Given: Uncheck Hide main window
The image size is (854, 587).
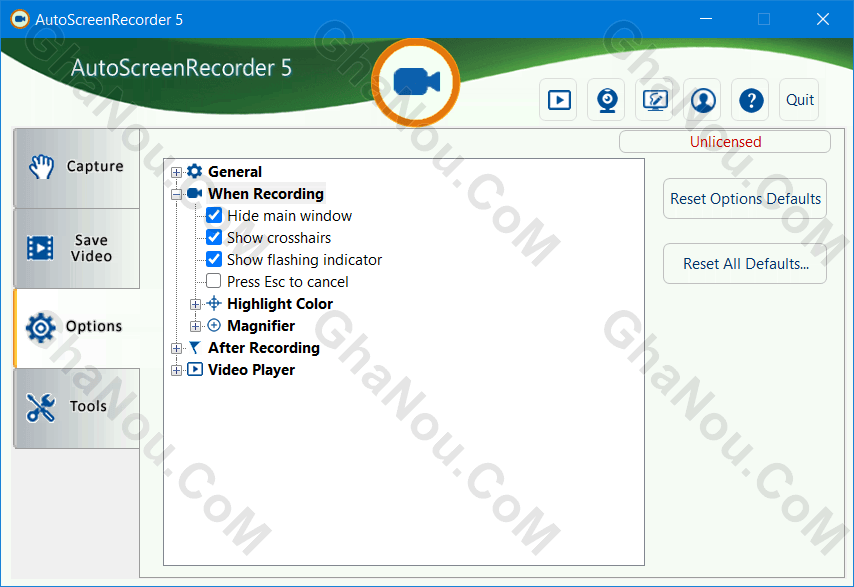Looking at the screenshot, I should coord(214,215).
